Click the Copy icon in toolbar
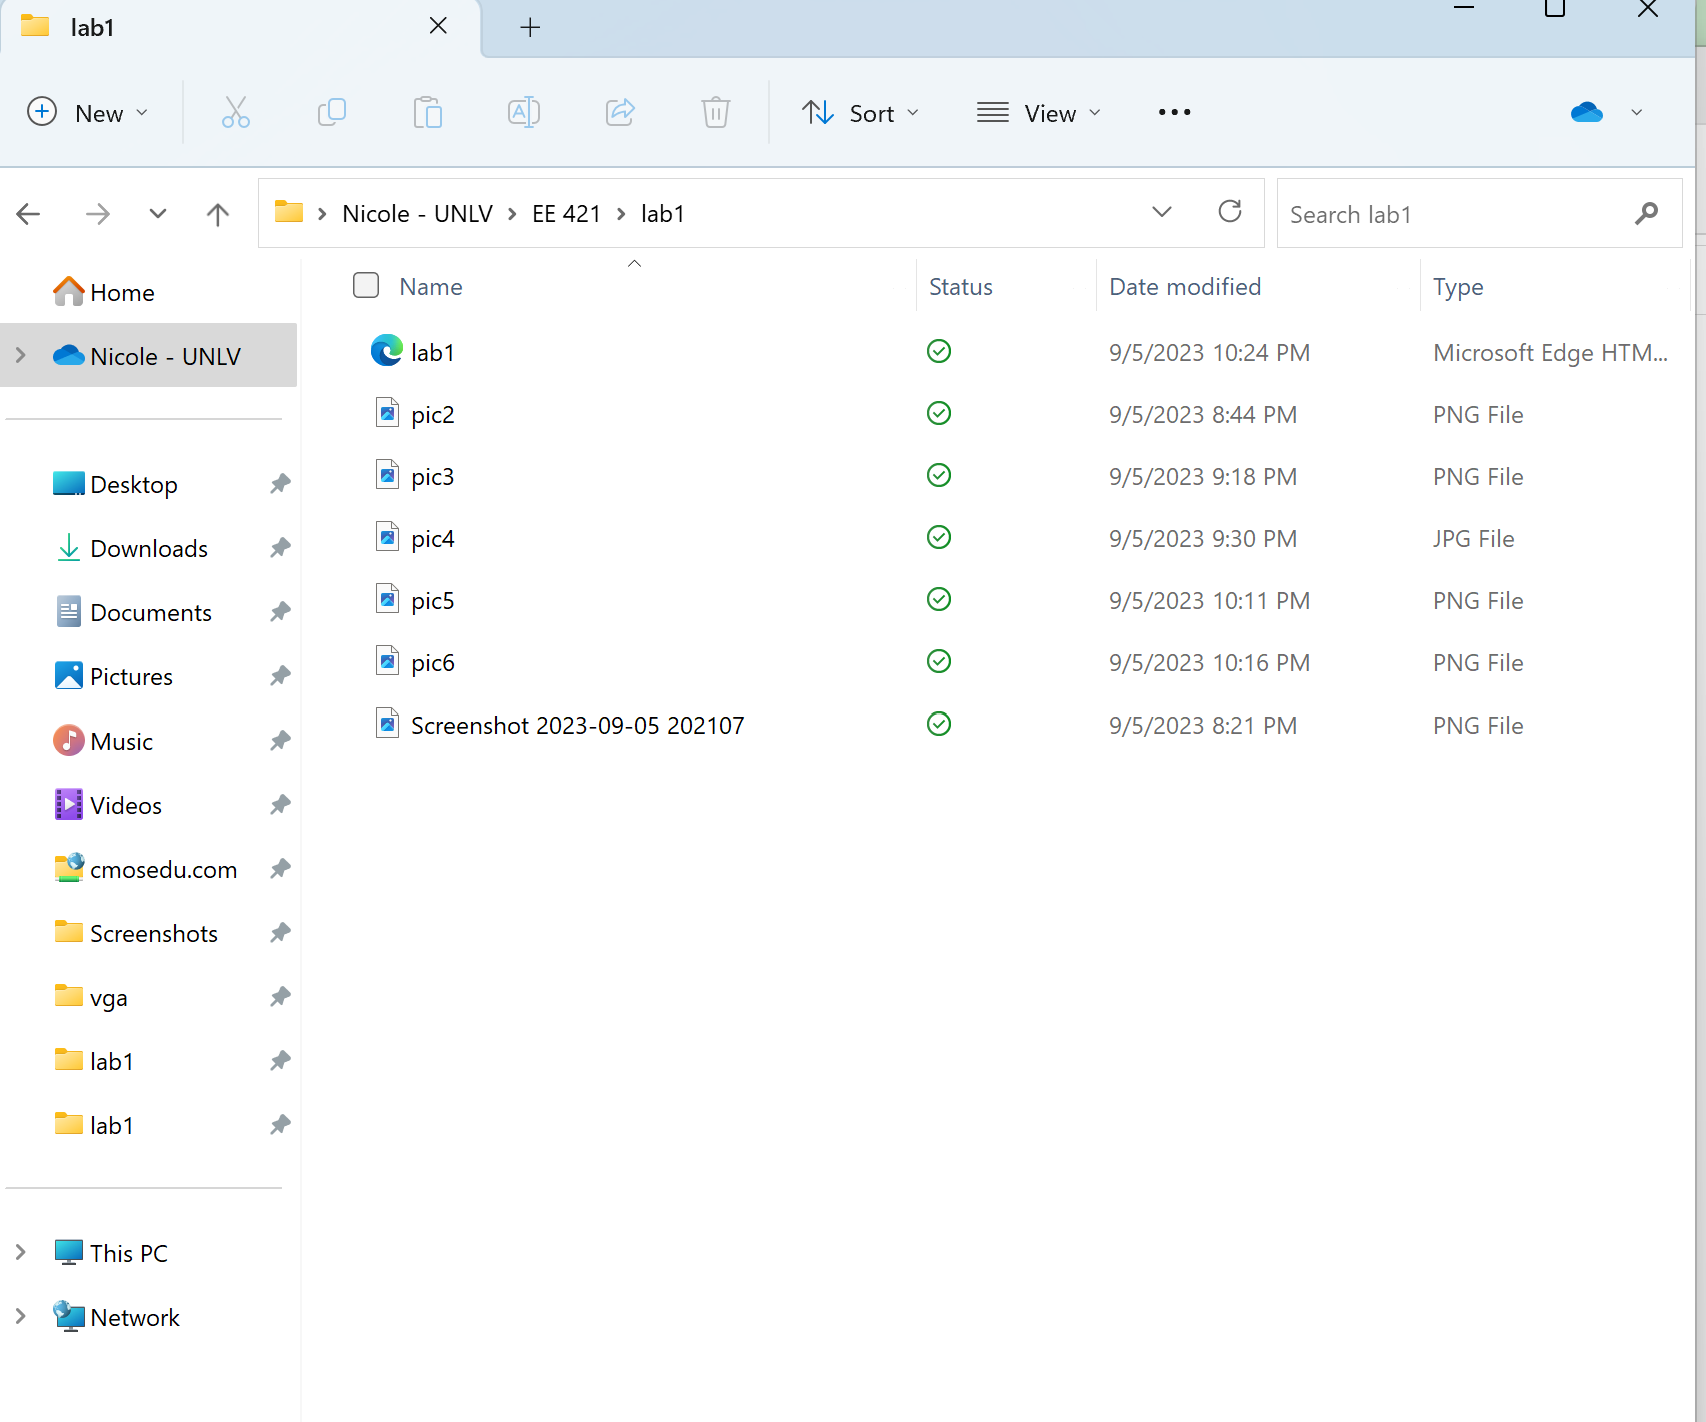This screenshot has width=1706, height=1422. tap(331, 112)
